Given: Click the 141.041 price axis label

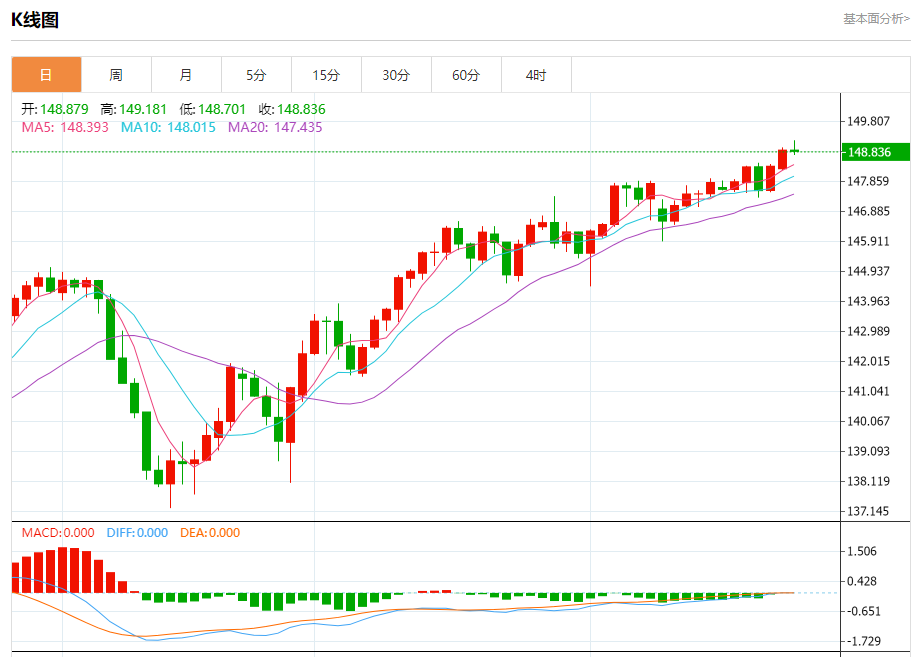Looking at the screenshot, I should pos(868,391).
